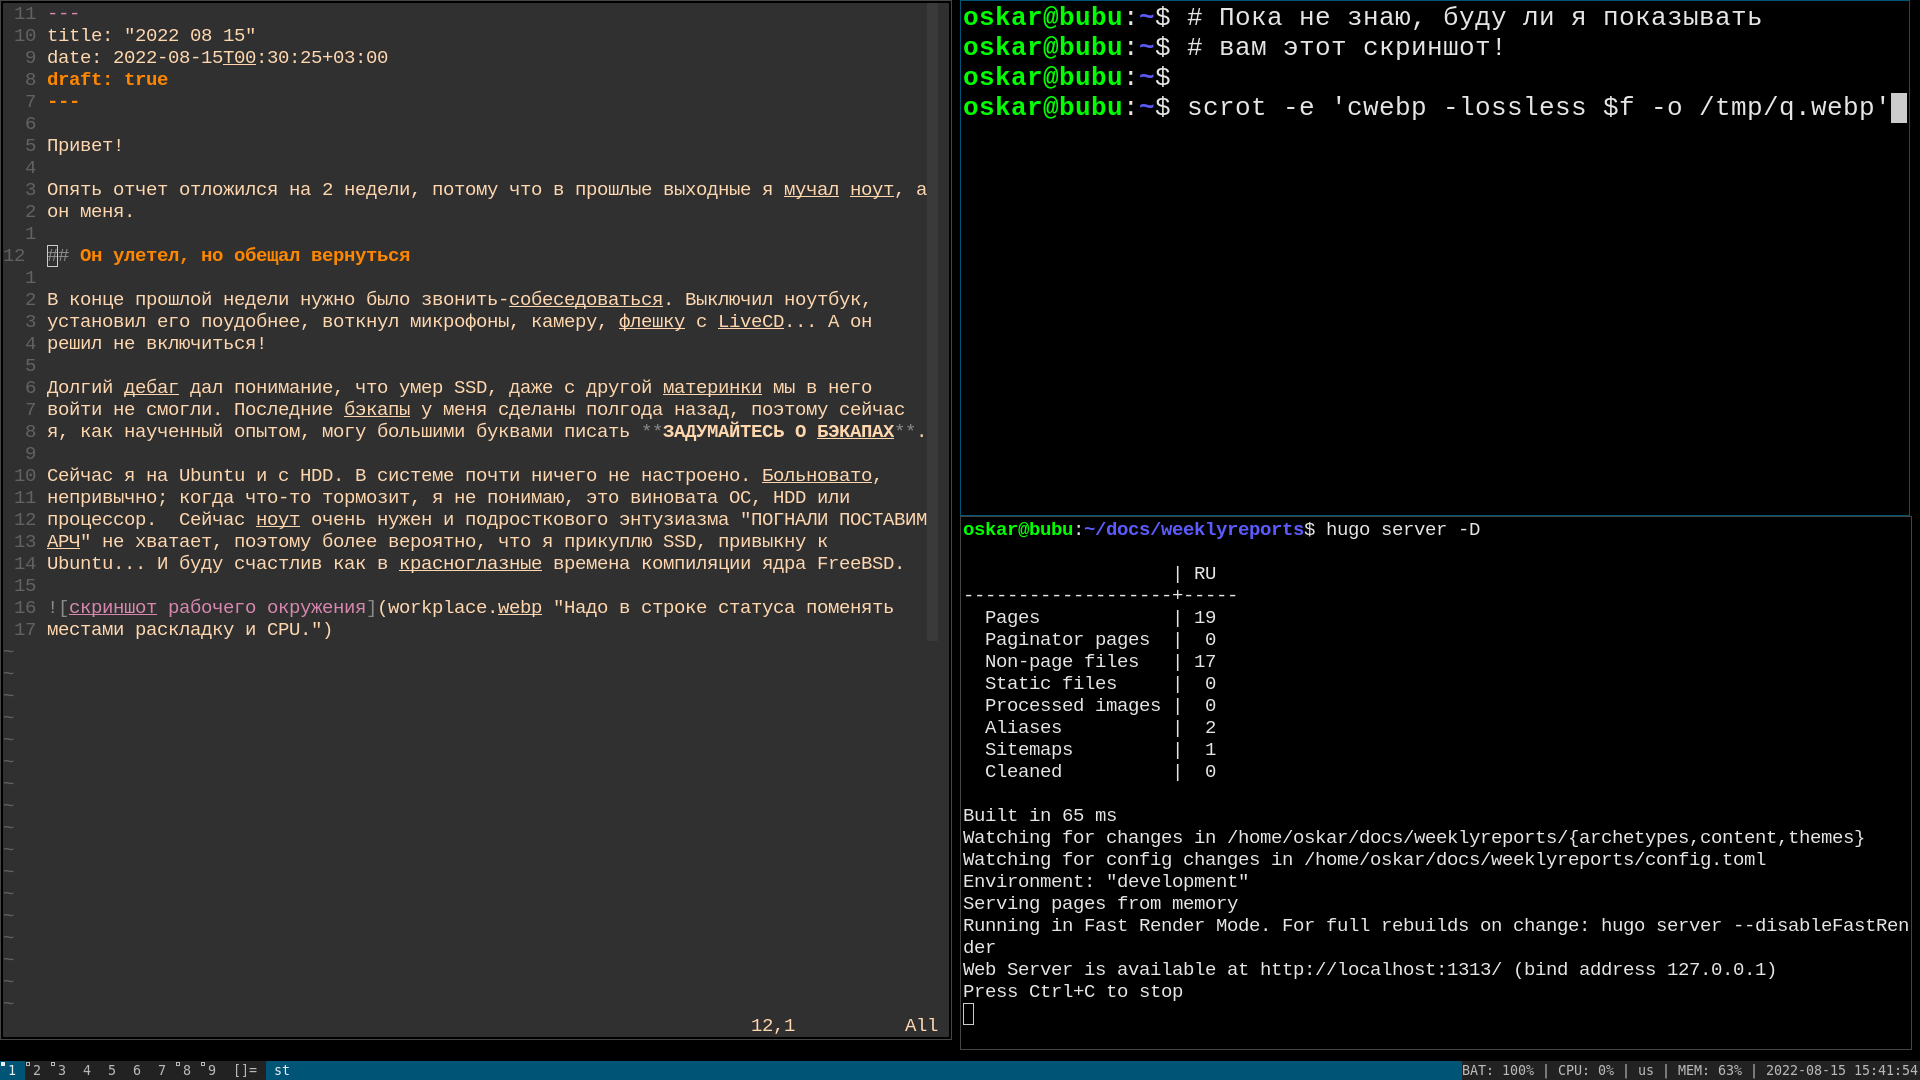The image size is (1920, 1080).
Task: Click the BAT: 100% status entry
Action: [x=1498, y=1070]
